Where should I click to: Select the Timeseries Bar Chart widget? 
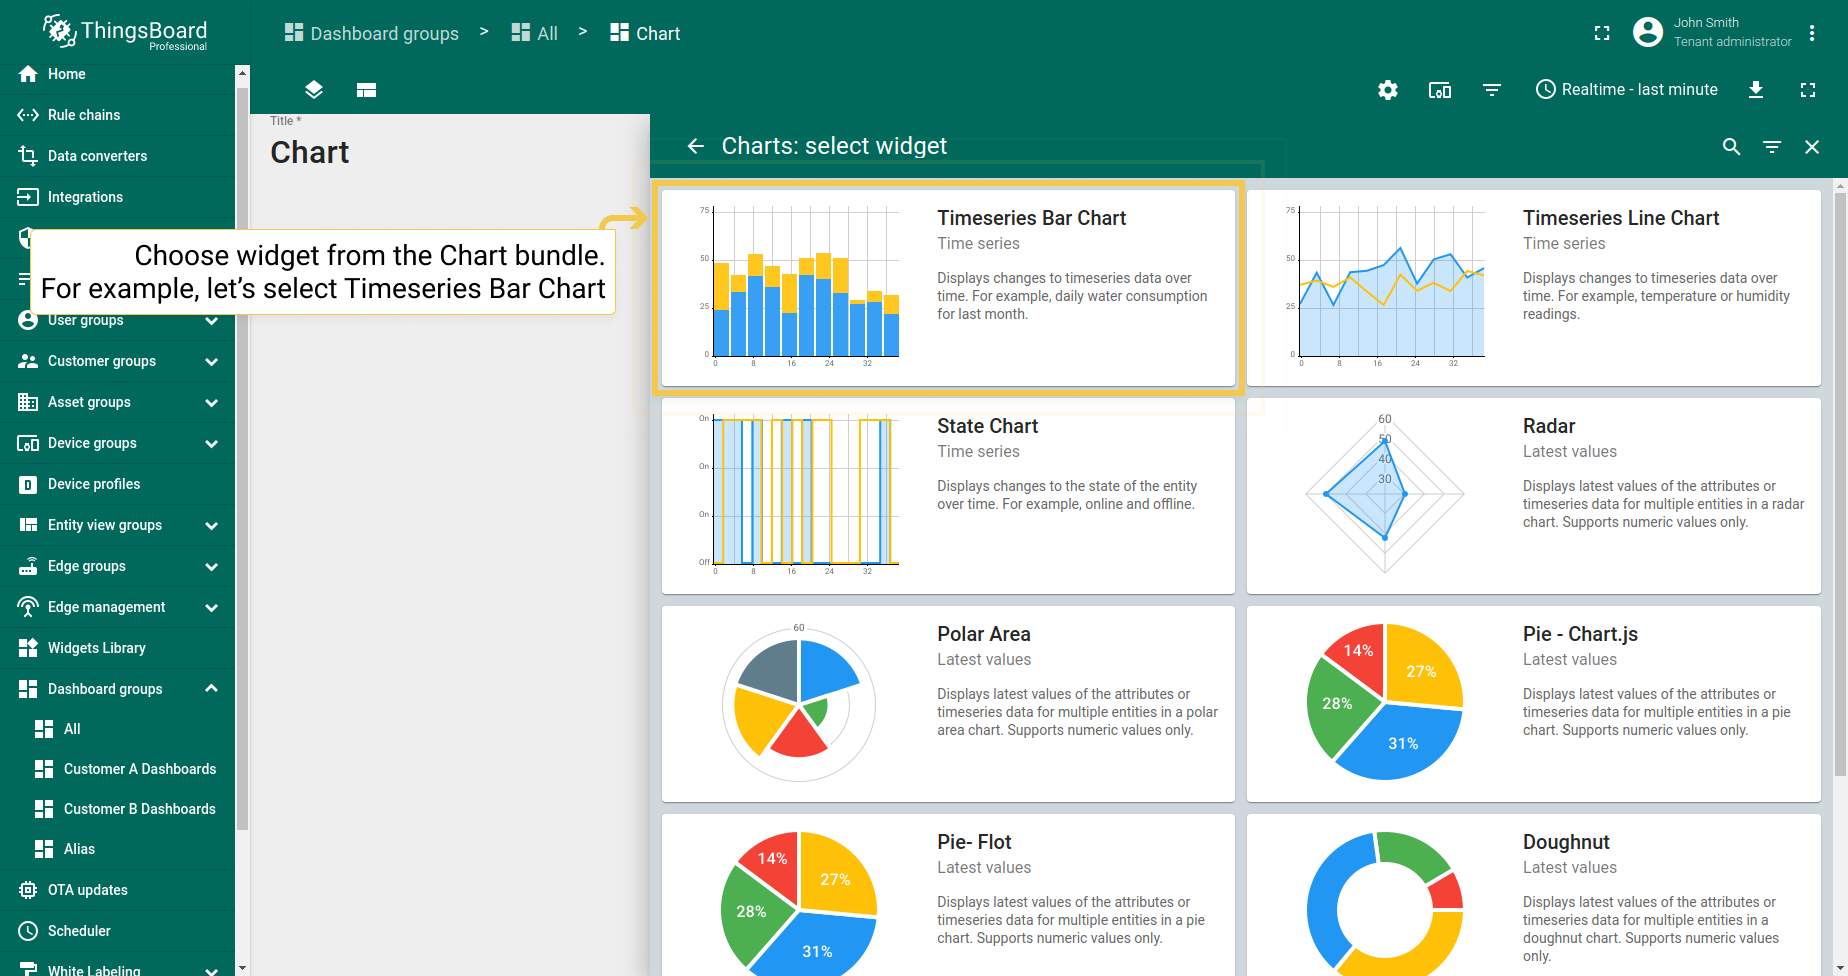pos(948,288)
